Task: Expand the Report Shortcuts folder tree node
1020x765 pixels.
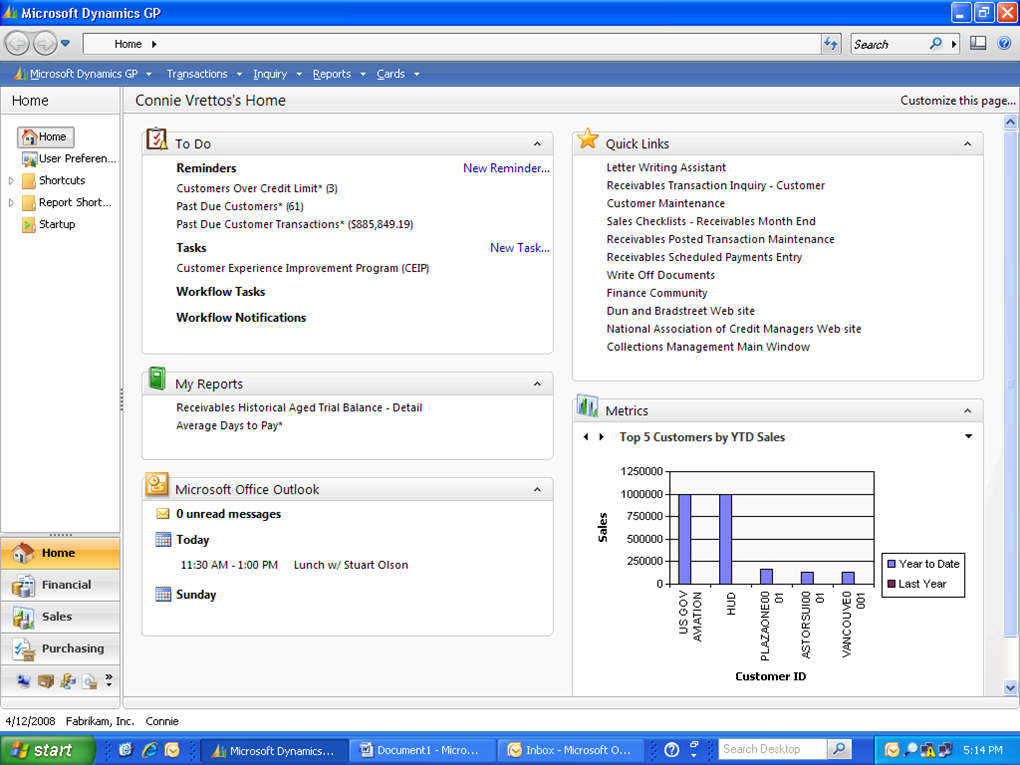Action: click(x=11, y=203)
